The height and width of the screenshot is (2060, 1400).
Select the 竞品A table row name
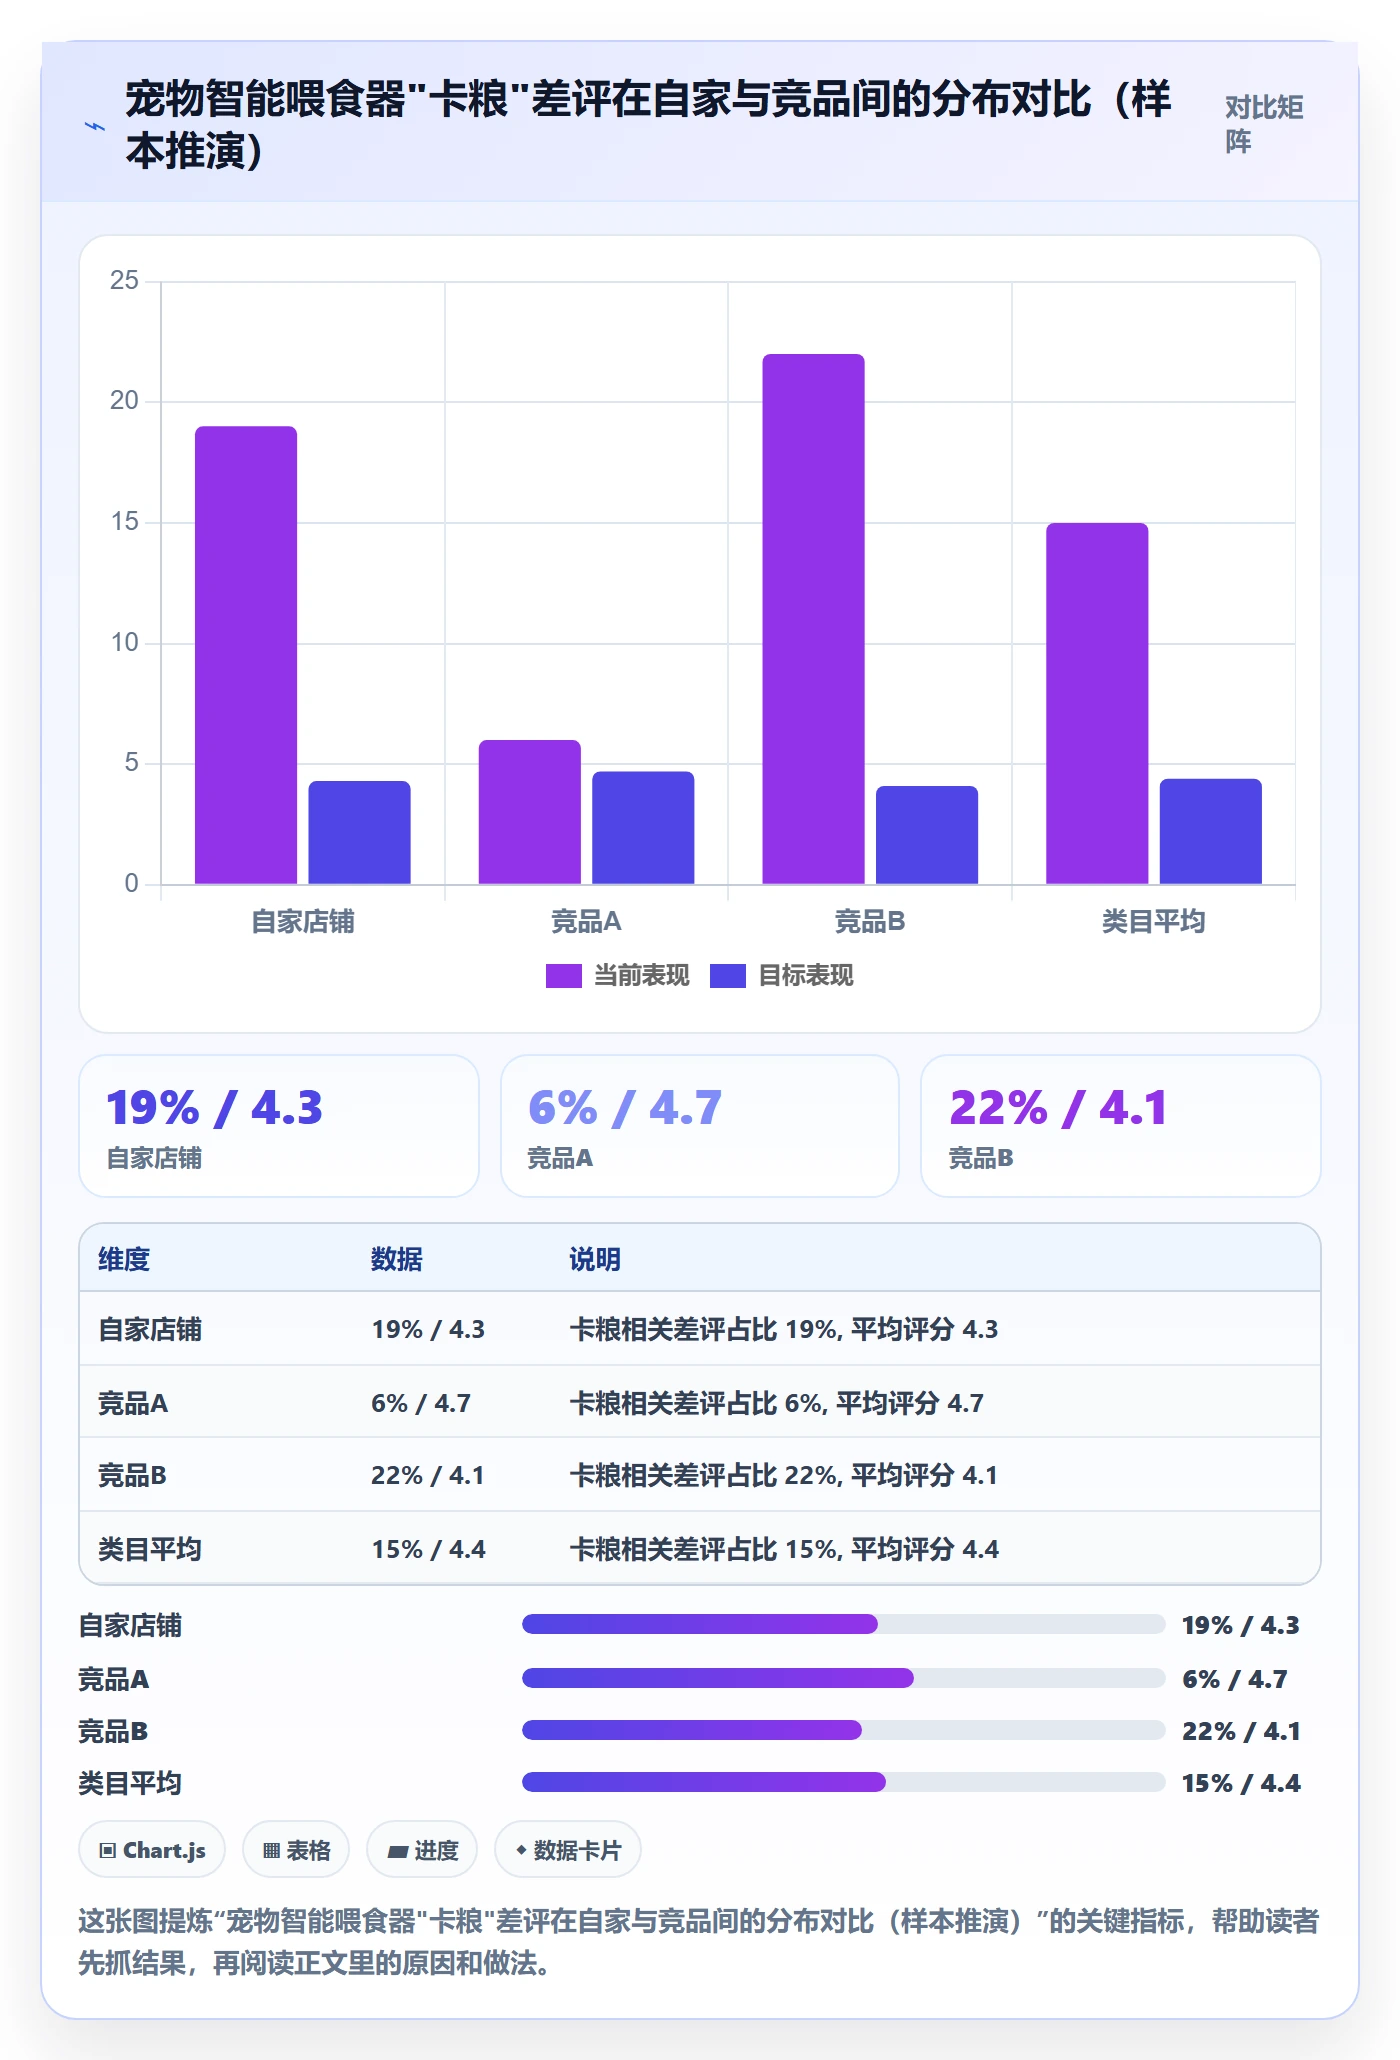[x=133, y=1403]
